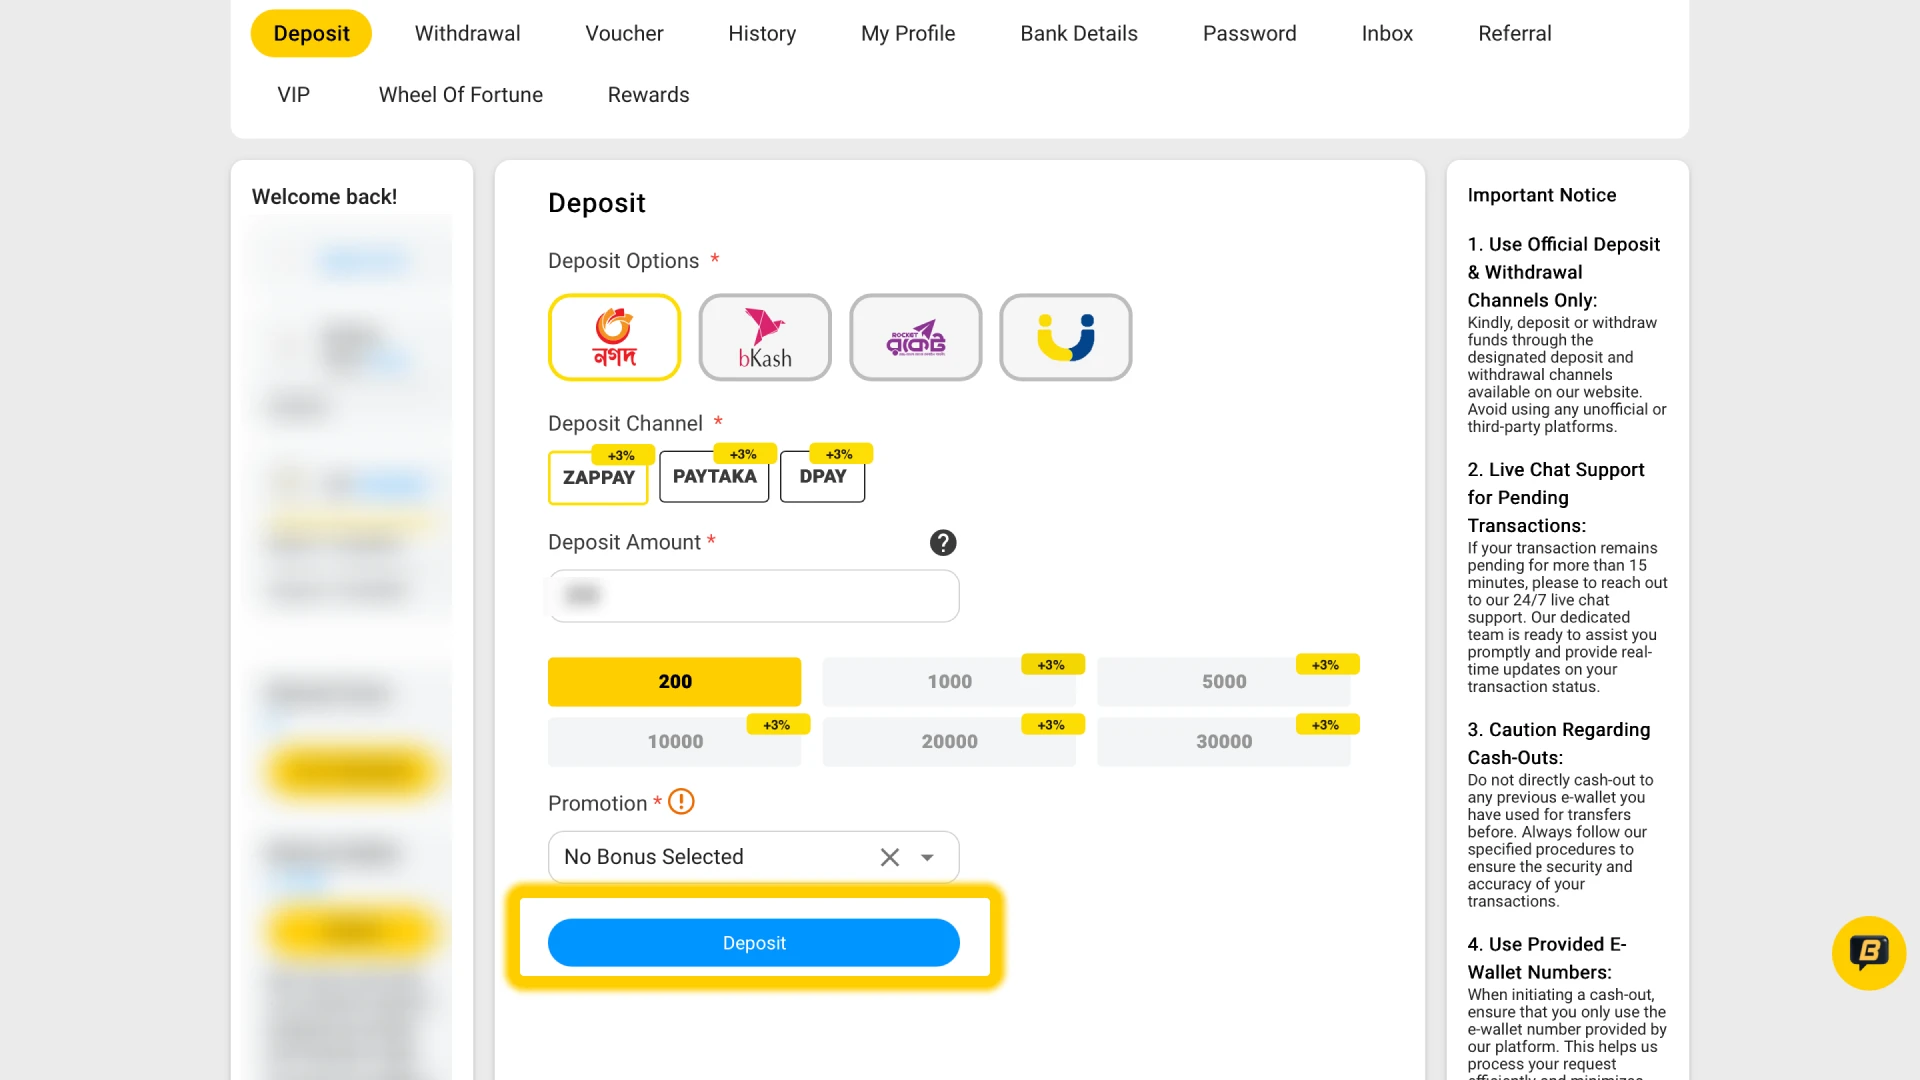Select the PAYTAKA deposit channel
1920x1080 pixels.
pyautogui.click(x=714, y=476)
